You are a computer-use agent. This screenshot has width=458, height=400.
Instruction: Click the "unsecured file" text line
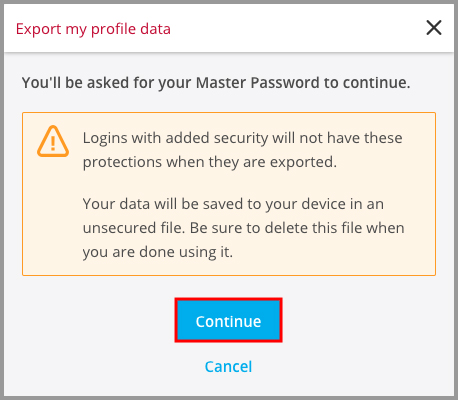coord(243,228)
